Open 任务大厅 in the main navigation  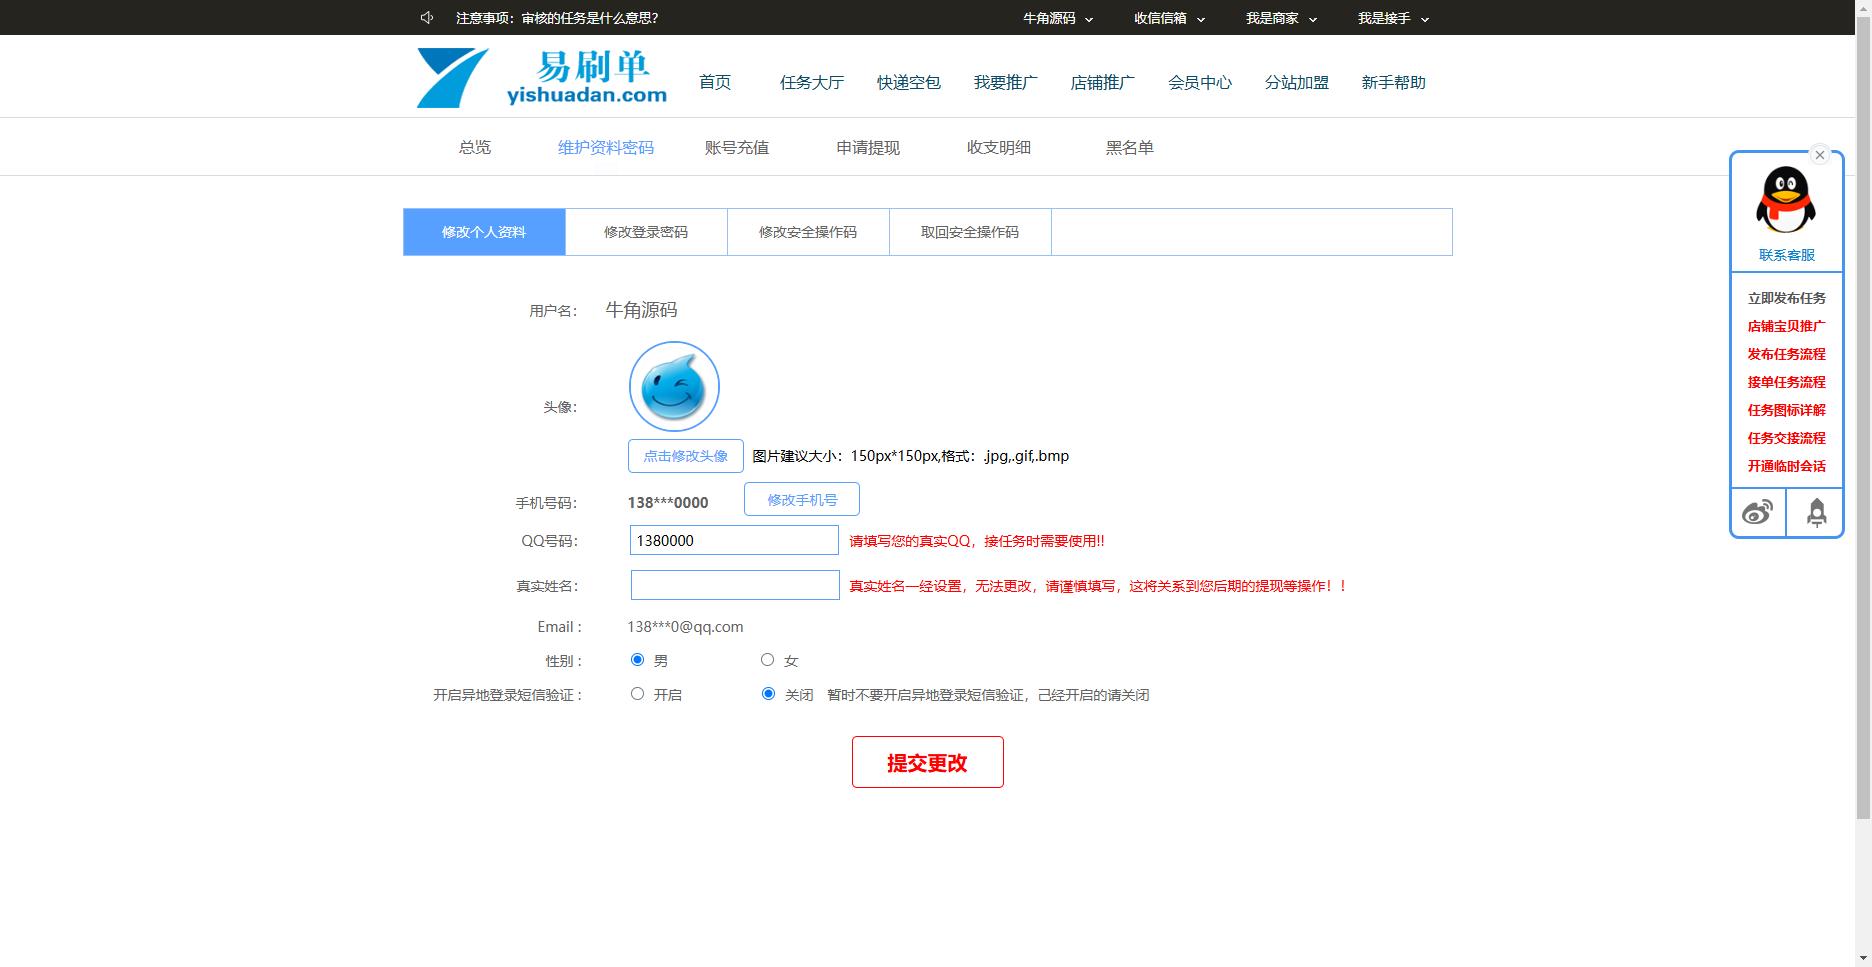(812, 83)
